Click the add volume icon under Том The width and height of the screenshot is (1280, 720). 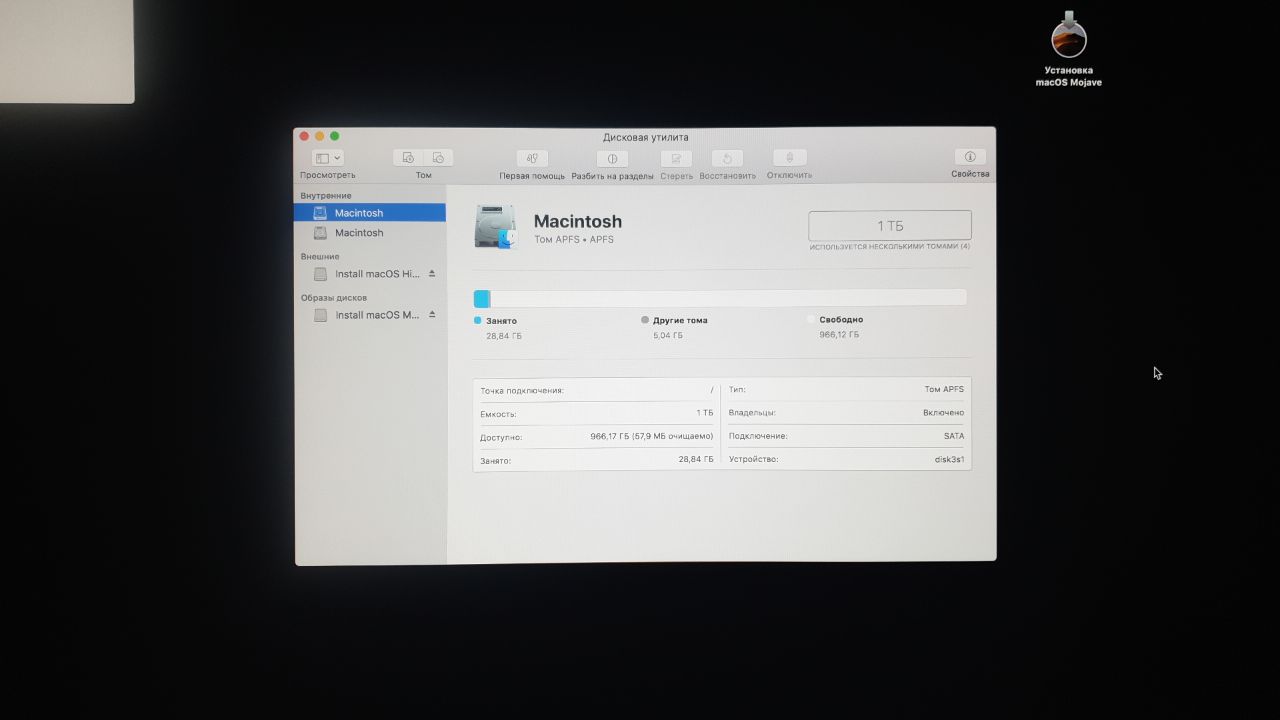point(408,158)
